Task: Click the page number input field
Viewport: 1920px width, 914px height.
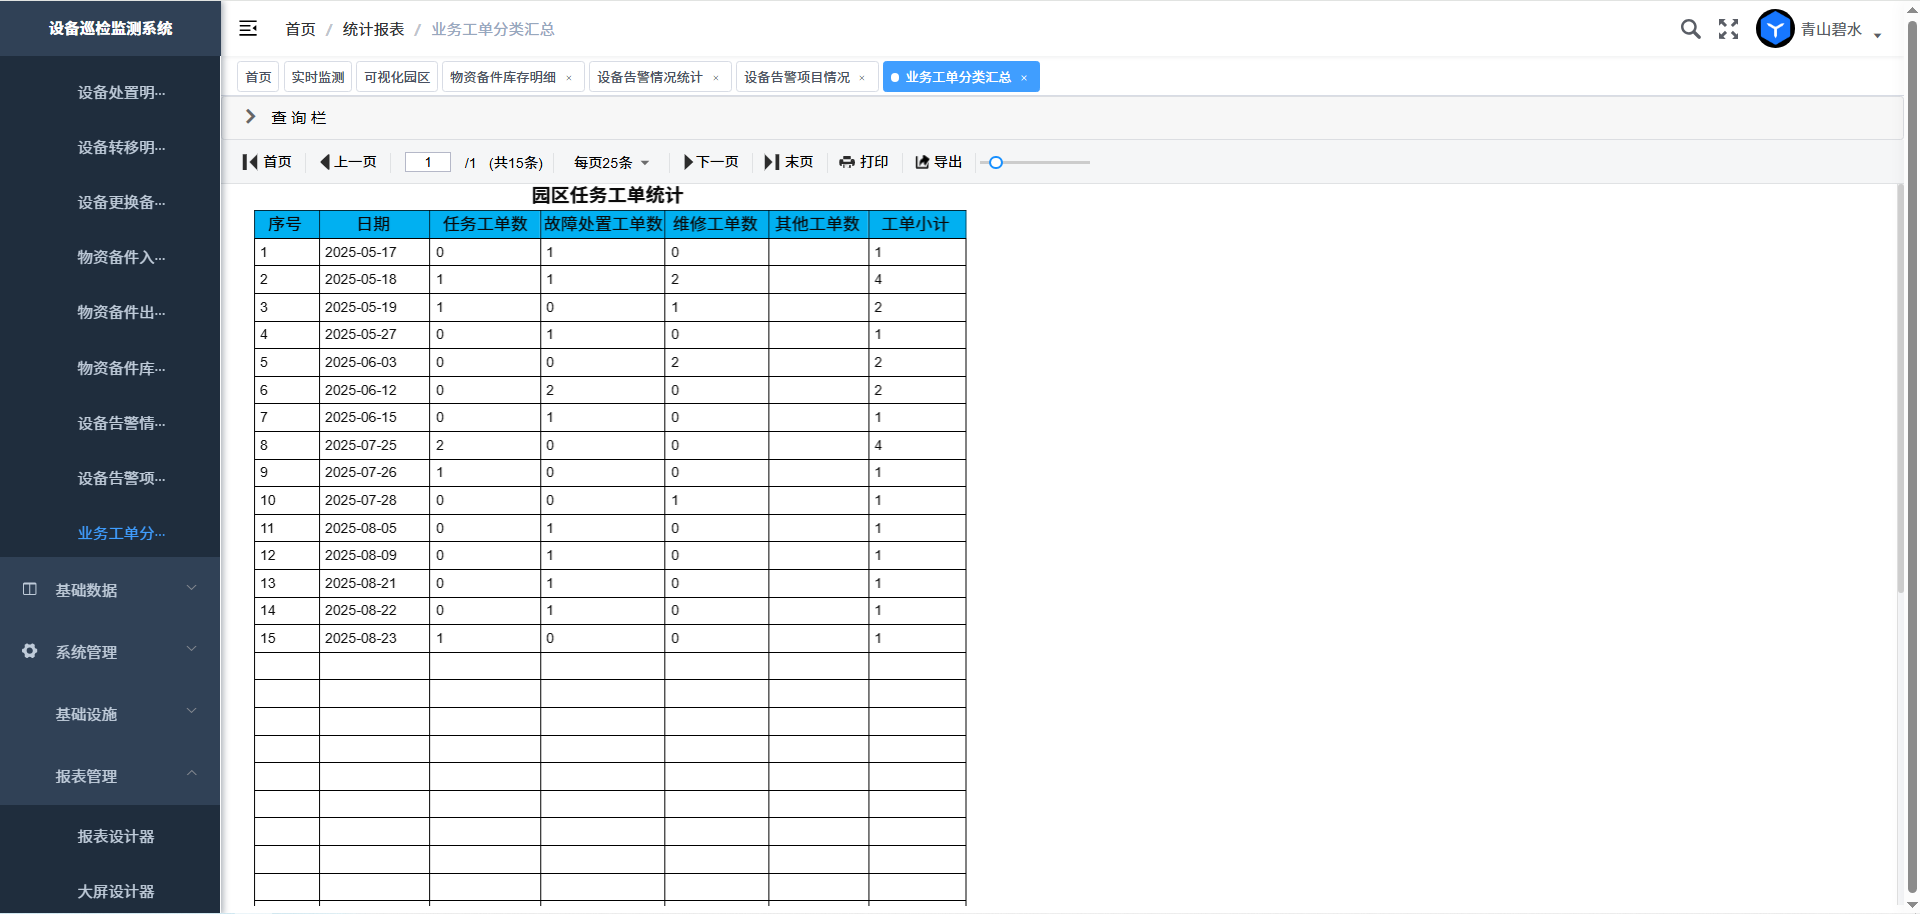Action: (x=428, y=162)
